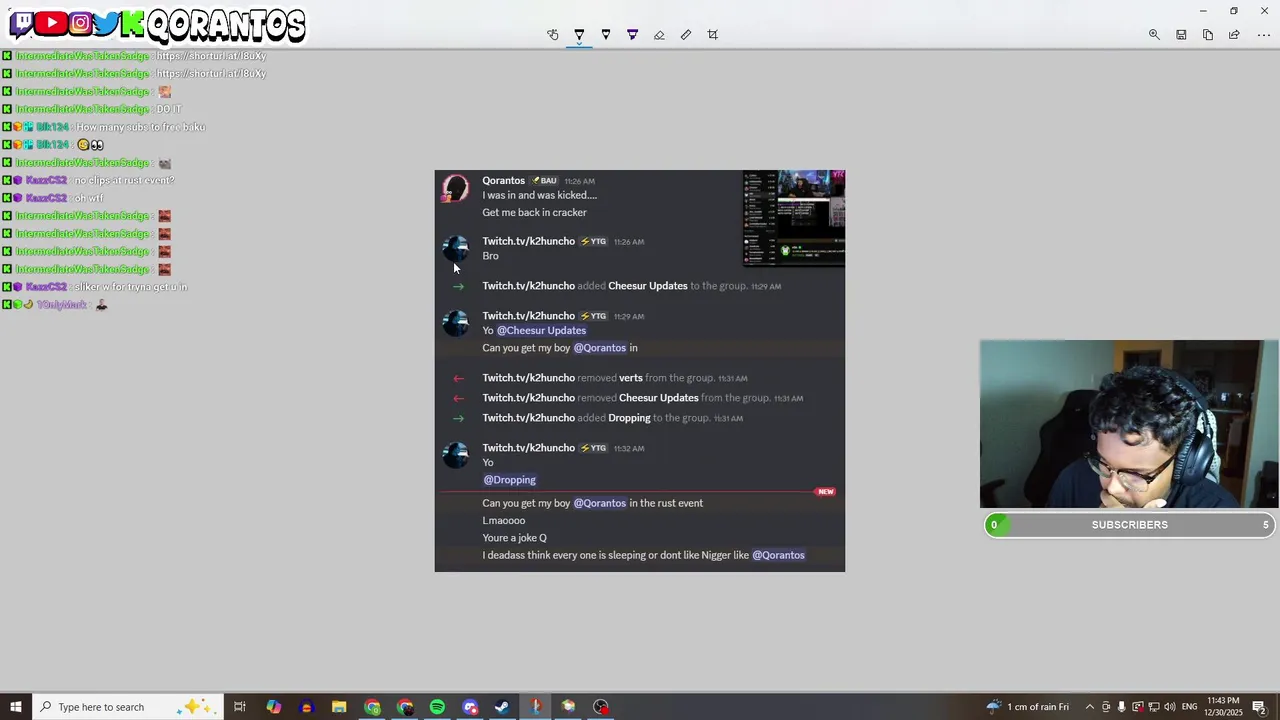Open the See more ellipsis menu
Viewport: 1280px width, 720px height.
(1264, 35)
